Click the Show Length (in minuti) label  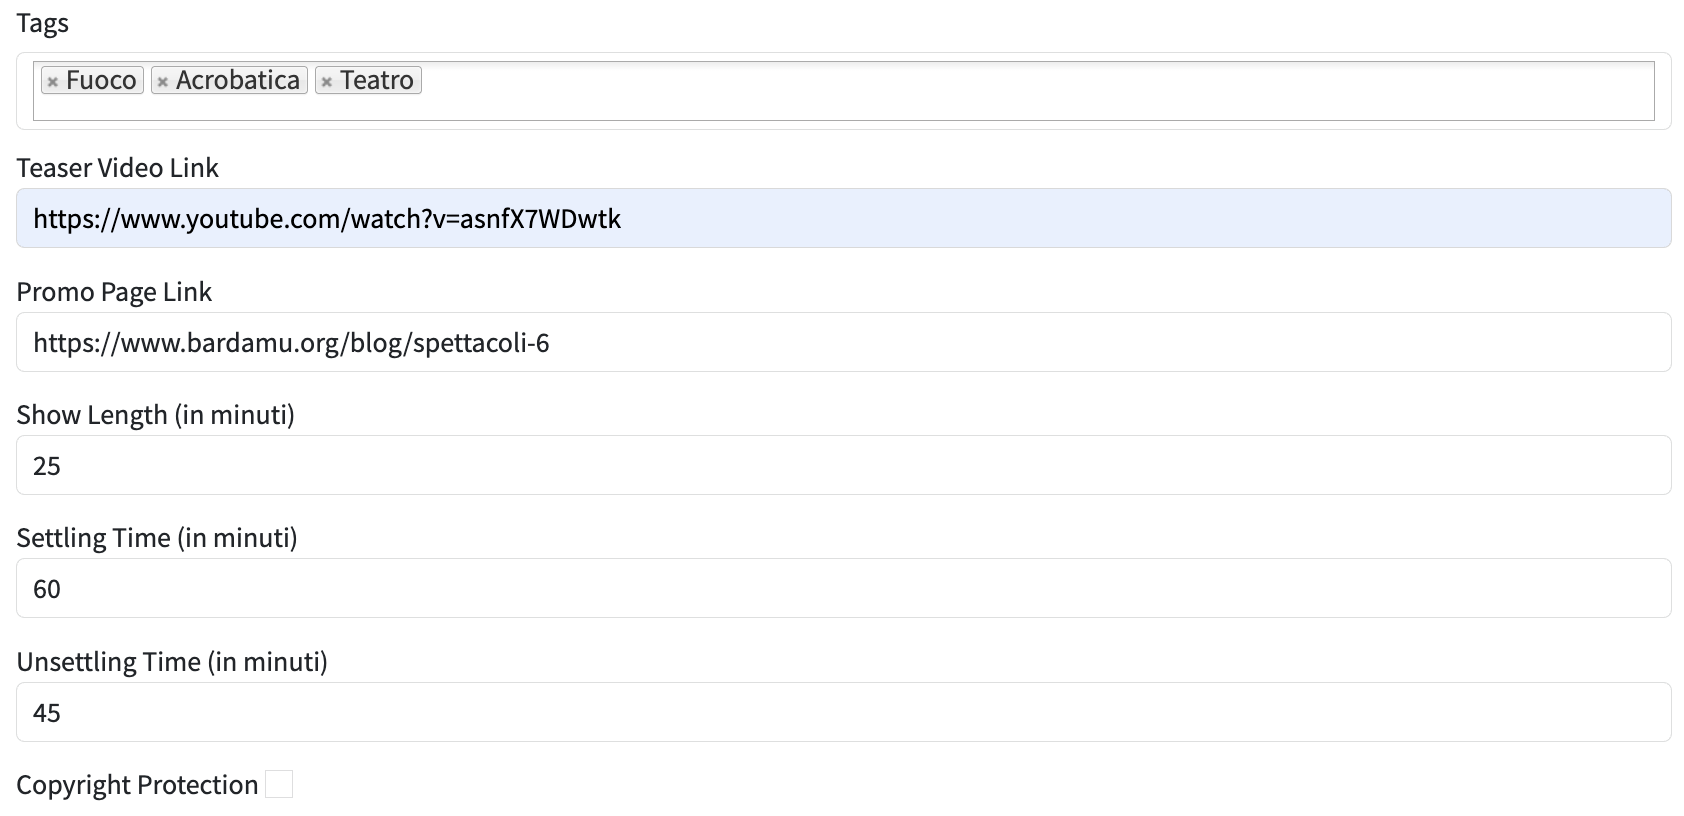pos(155,415)
